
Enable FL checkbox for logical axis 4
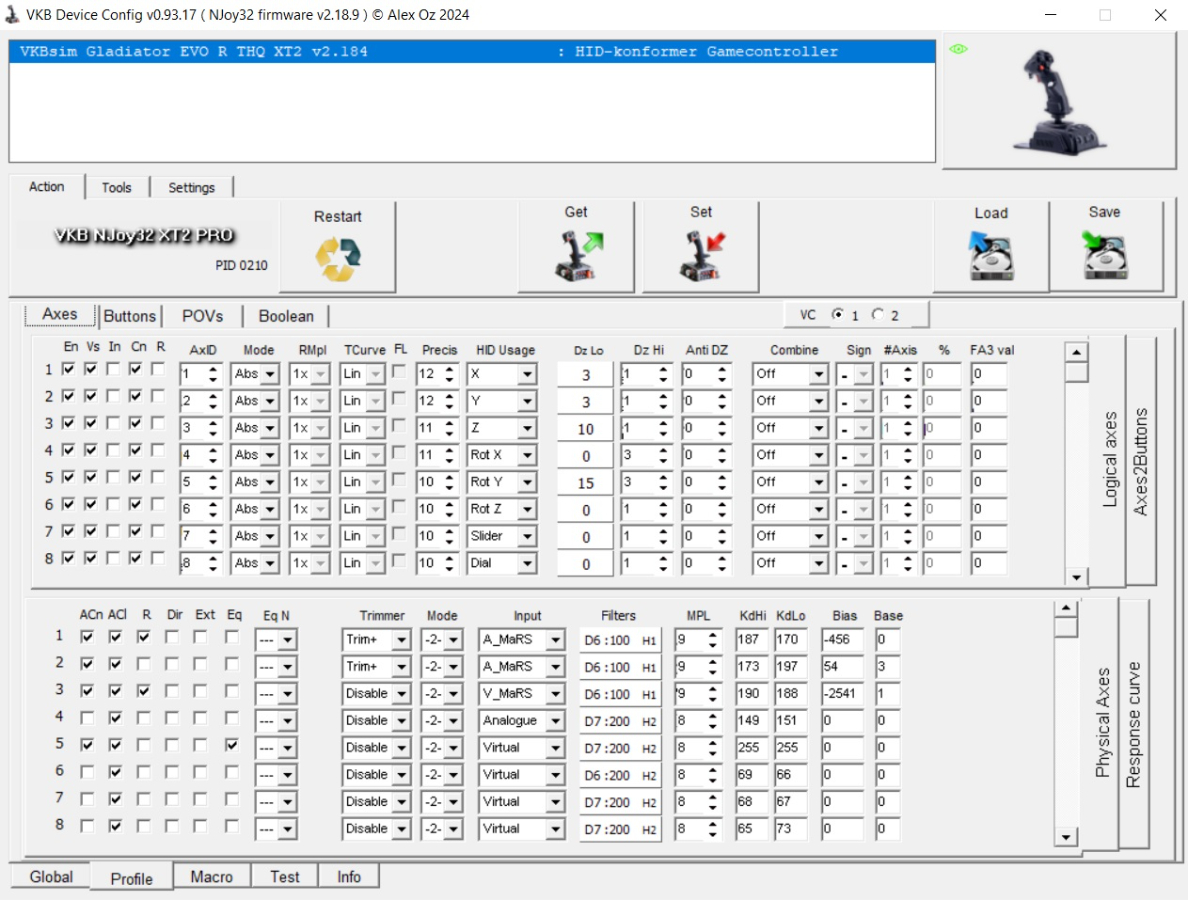[x=399, y=453]
